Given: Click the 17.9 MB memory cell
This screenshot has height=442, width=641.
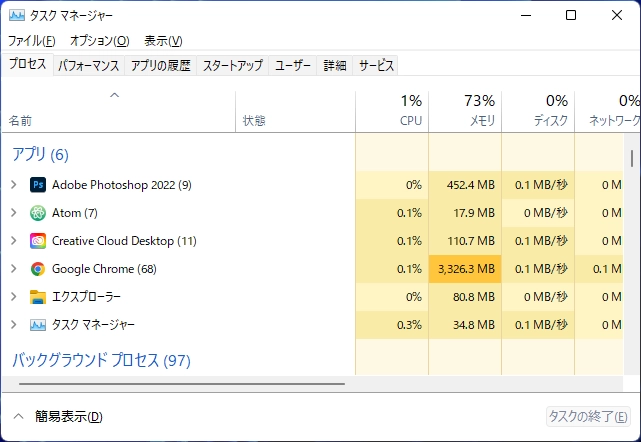Looking at the screenshot, I should click(x=465, y=213).
